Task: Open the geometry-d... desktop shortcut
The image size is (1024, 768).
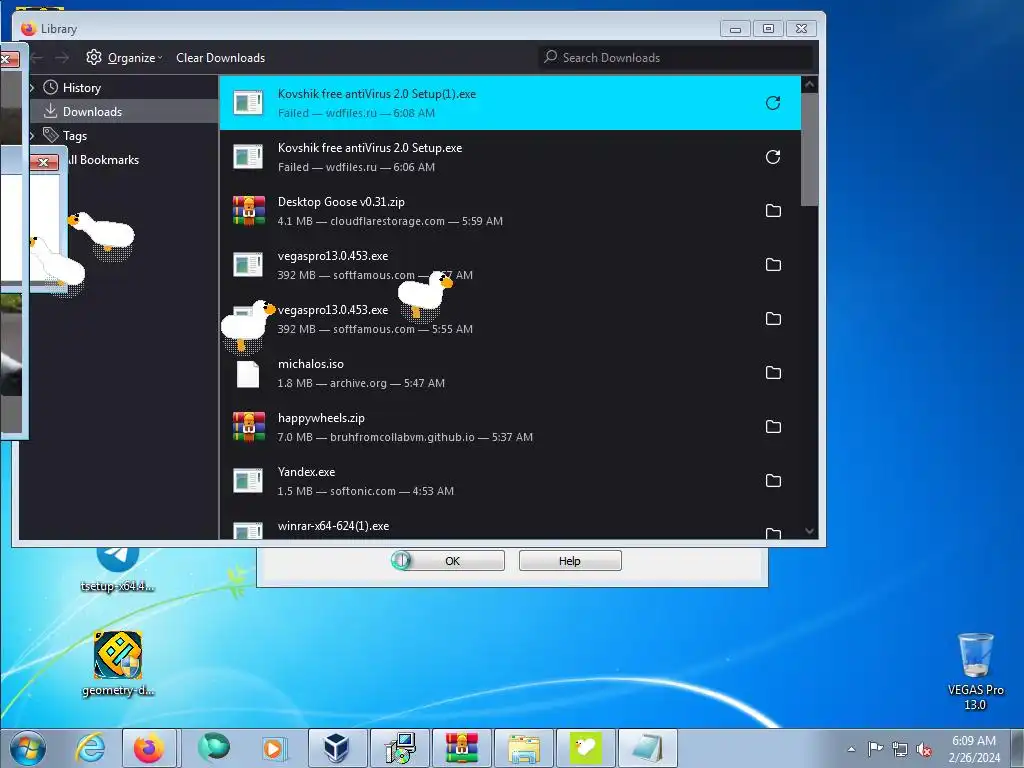Action: 118,663
